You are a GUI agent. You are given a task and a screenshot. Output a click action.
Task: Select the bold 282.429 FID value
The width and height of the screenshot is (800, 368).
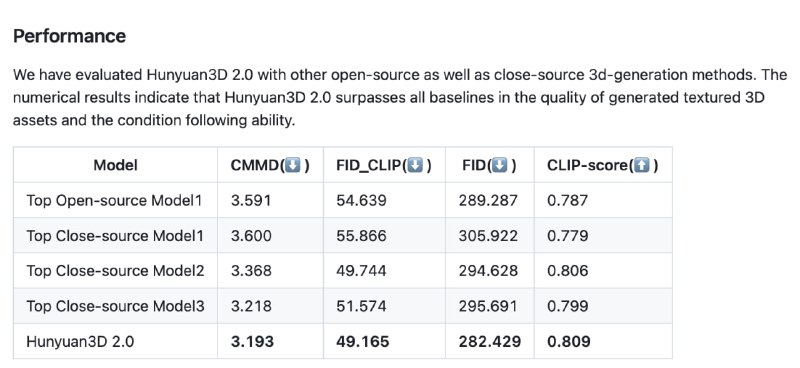click(x=490, y=341)
